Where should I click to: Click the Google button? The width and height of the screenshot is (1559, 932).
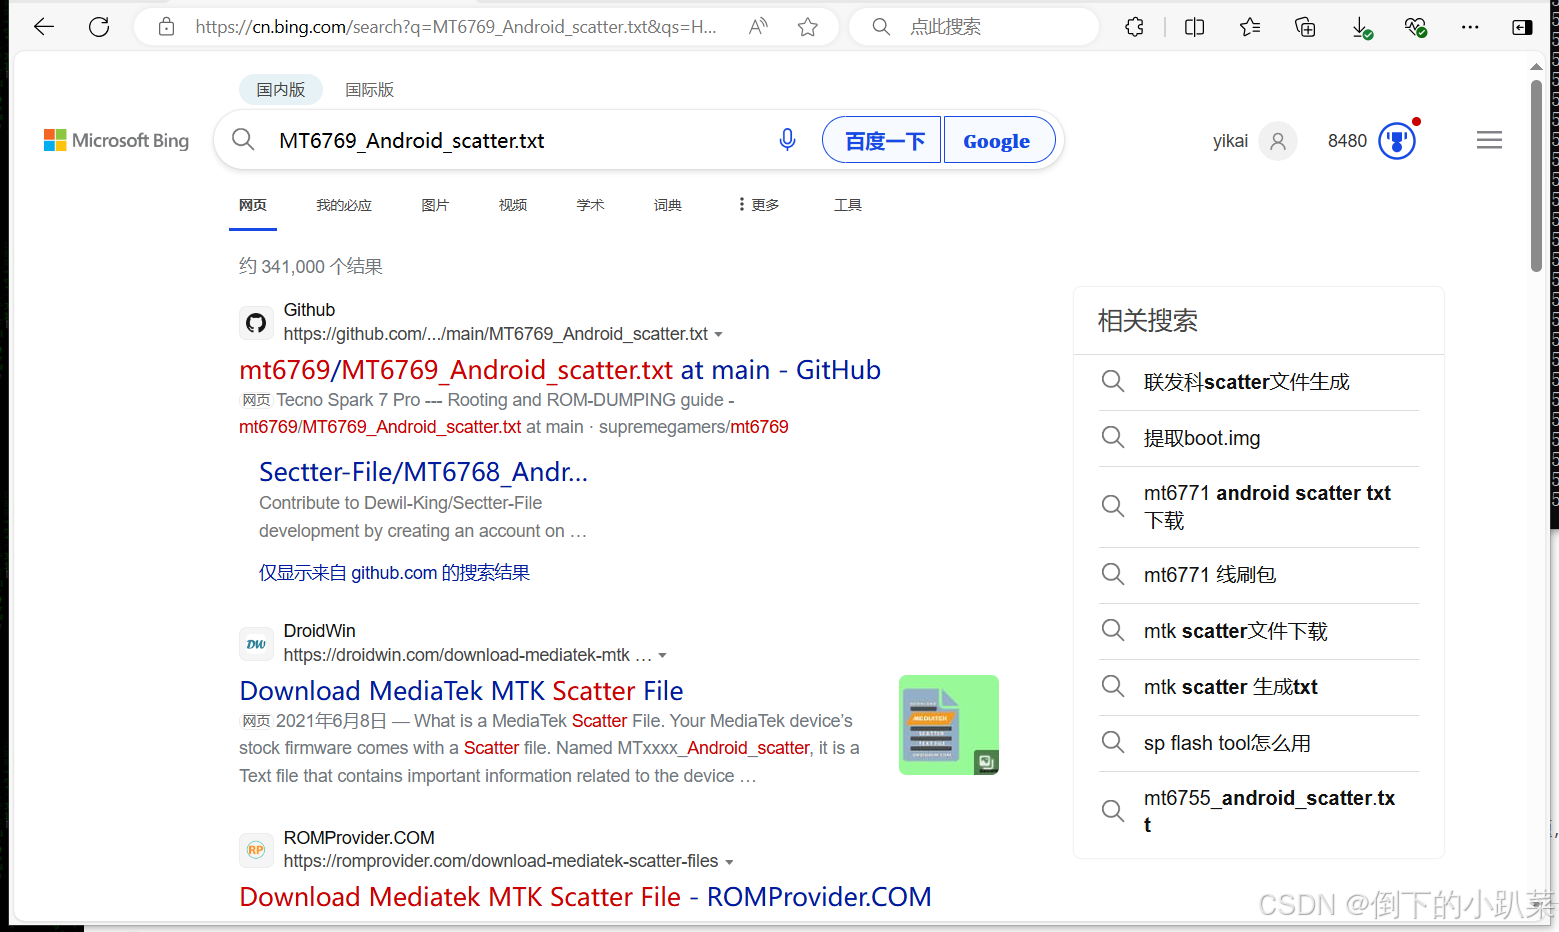pos(999,140)
